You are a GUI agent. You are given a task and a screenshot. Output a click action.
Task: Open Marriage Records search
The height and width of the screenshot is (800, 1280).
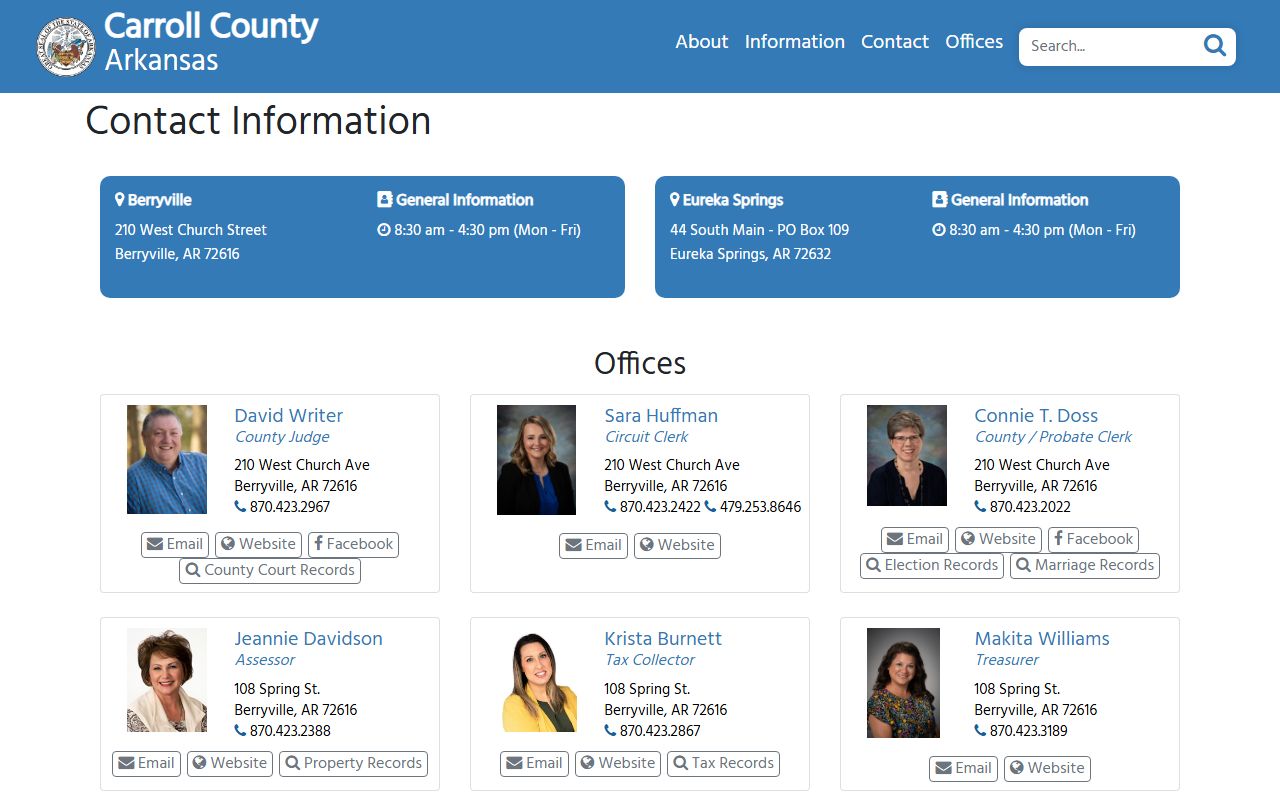click(1085, 566)
